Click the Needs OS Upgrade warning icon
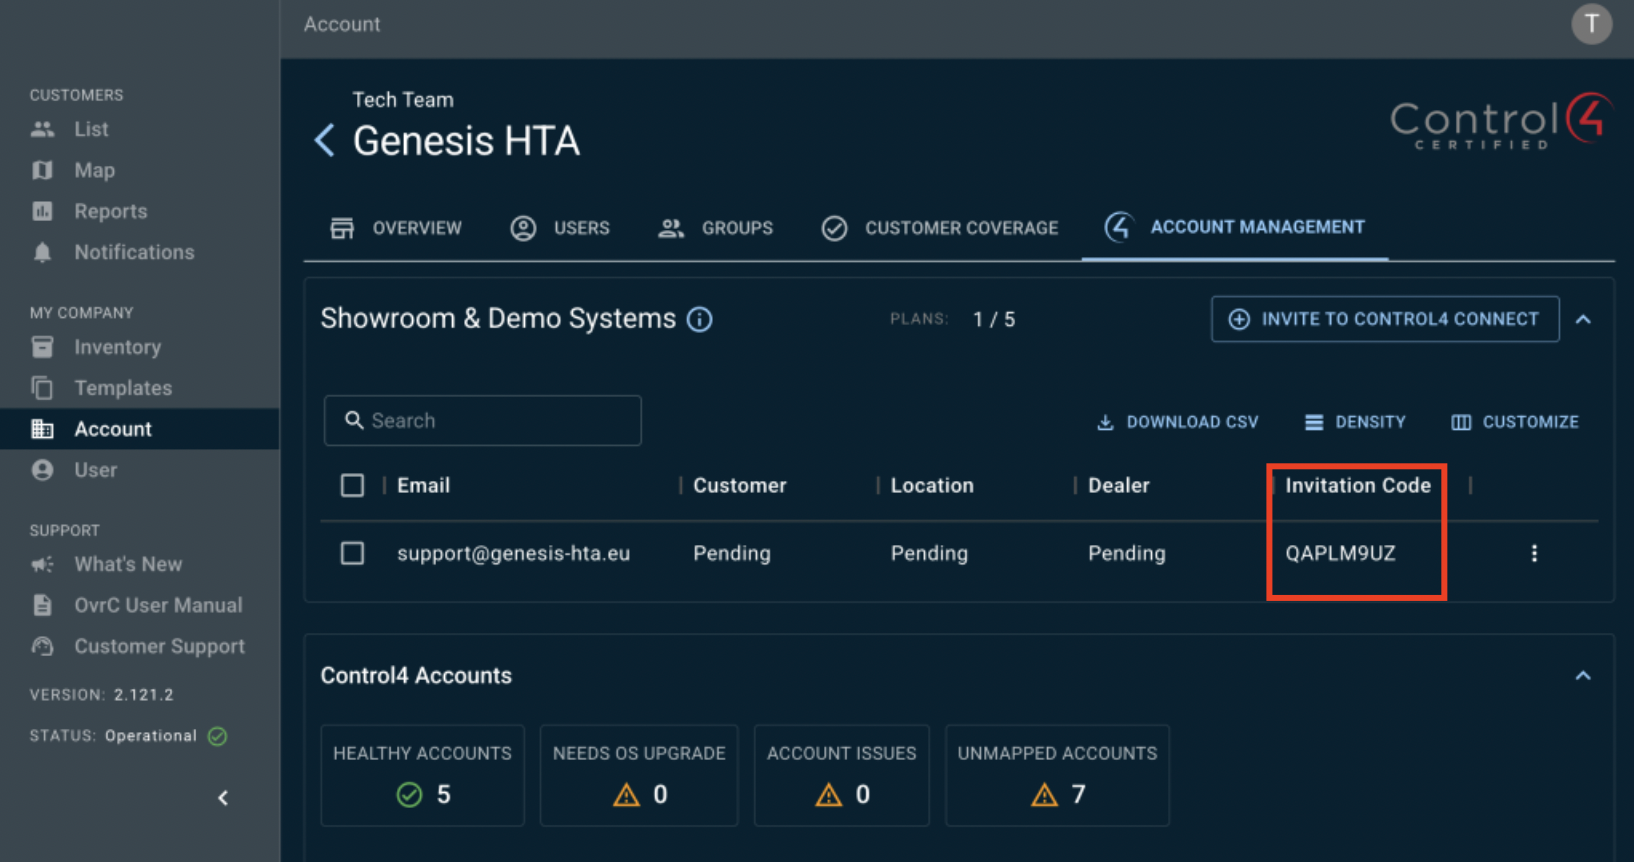The height and width of the screenshot is (862, 1634). coord(626,795)
